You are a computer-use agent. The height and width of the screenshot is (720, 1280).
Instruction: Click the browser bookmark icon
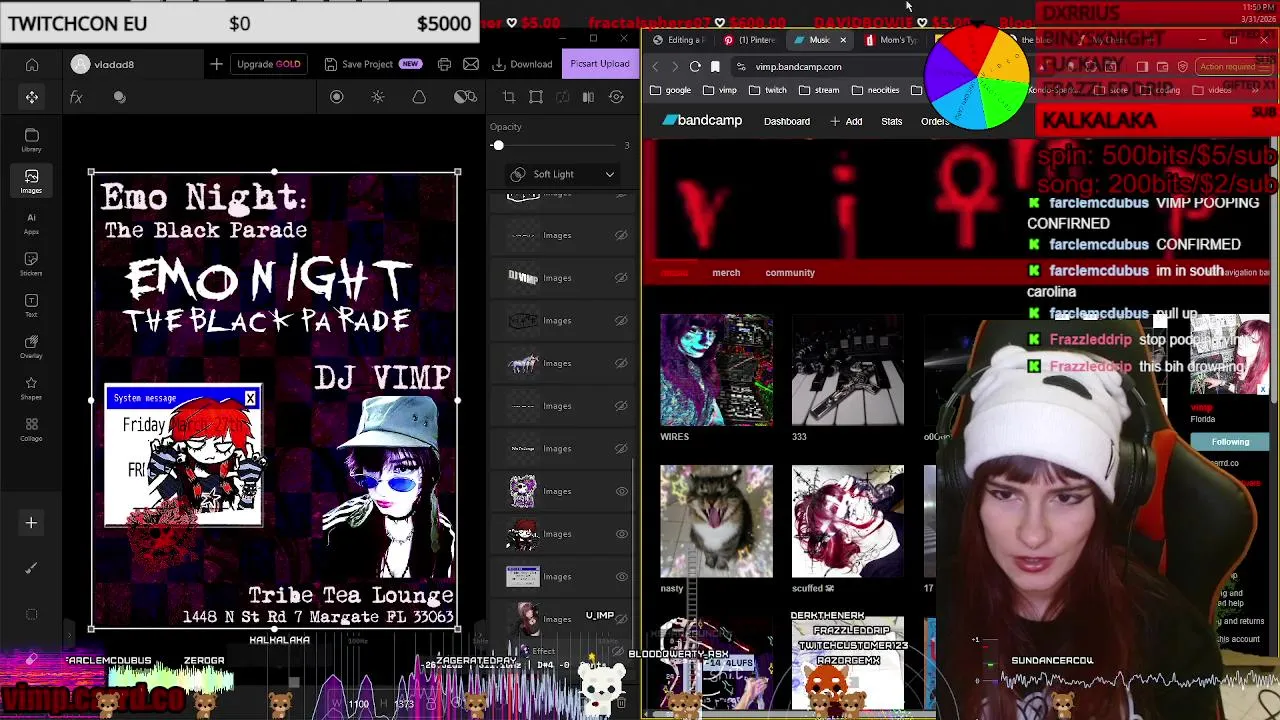715,67
